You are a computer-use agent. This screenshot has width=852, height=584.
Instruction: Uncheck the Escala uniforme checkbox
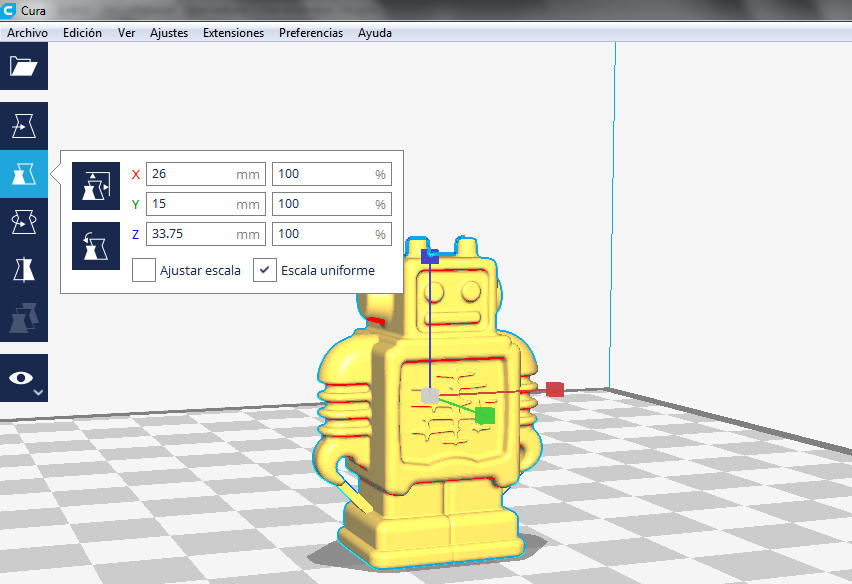[265, 270]
